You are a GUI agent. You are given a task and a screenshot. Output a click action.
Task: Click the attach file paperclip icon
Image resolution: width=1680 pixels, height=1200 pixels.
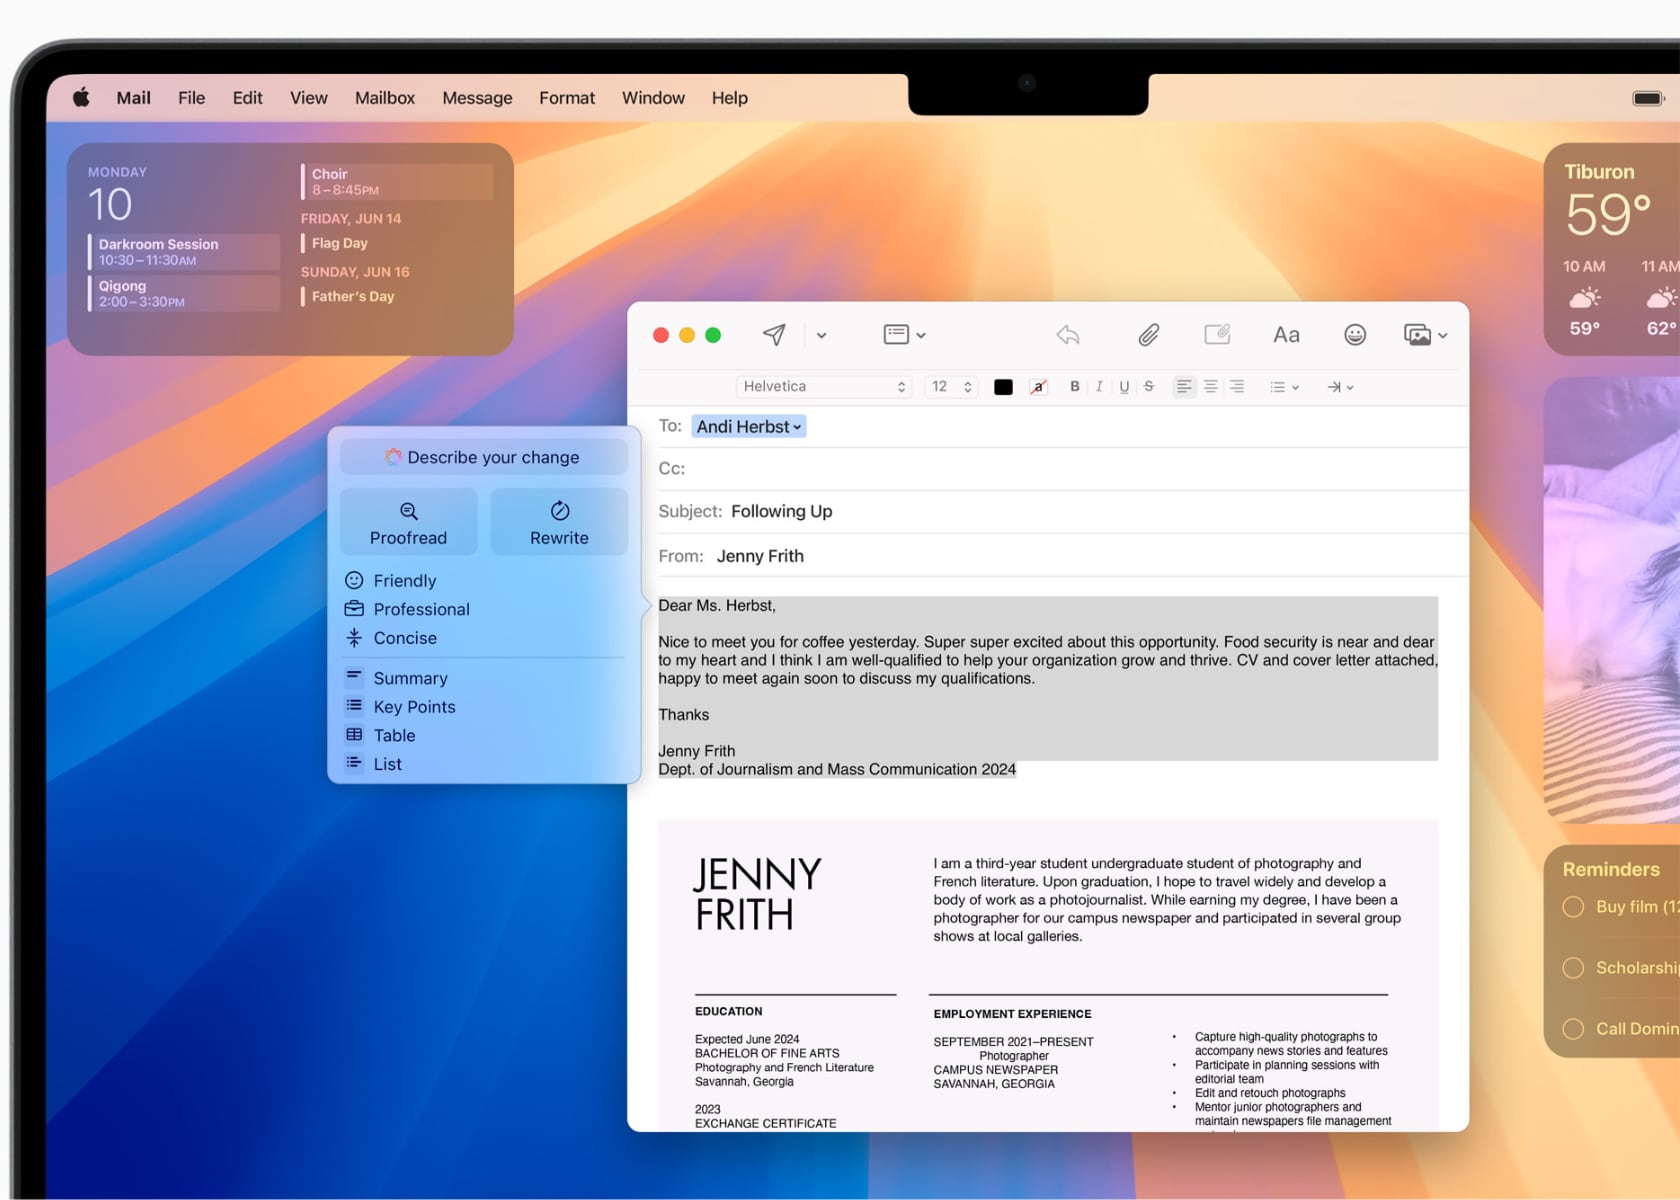pos(1148,335)
